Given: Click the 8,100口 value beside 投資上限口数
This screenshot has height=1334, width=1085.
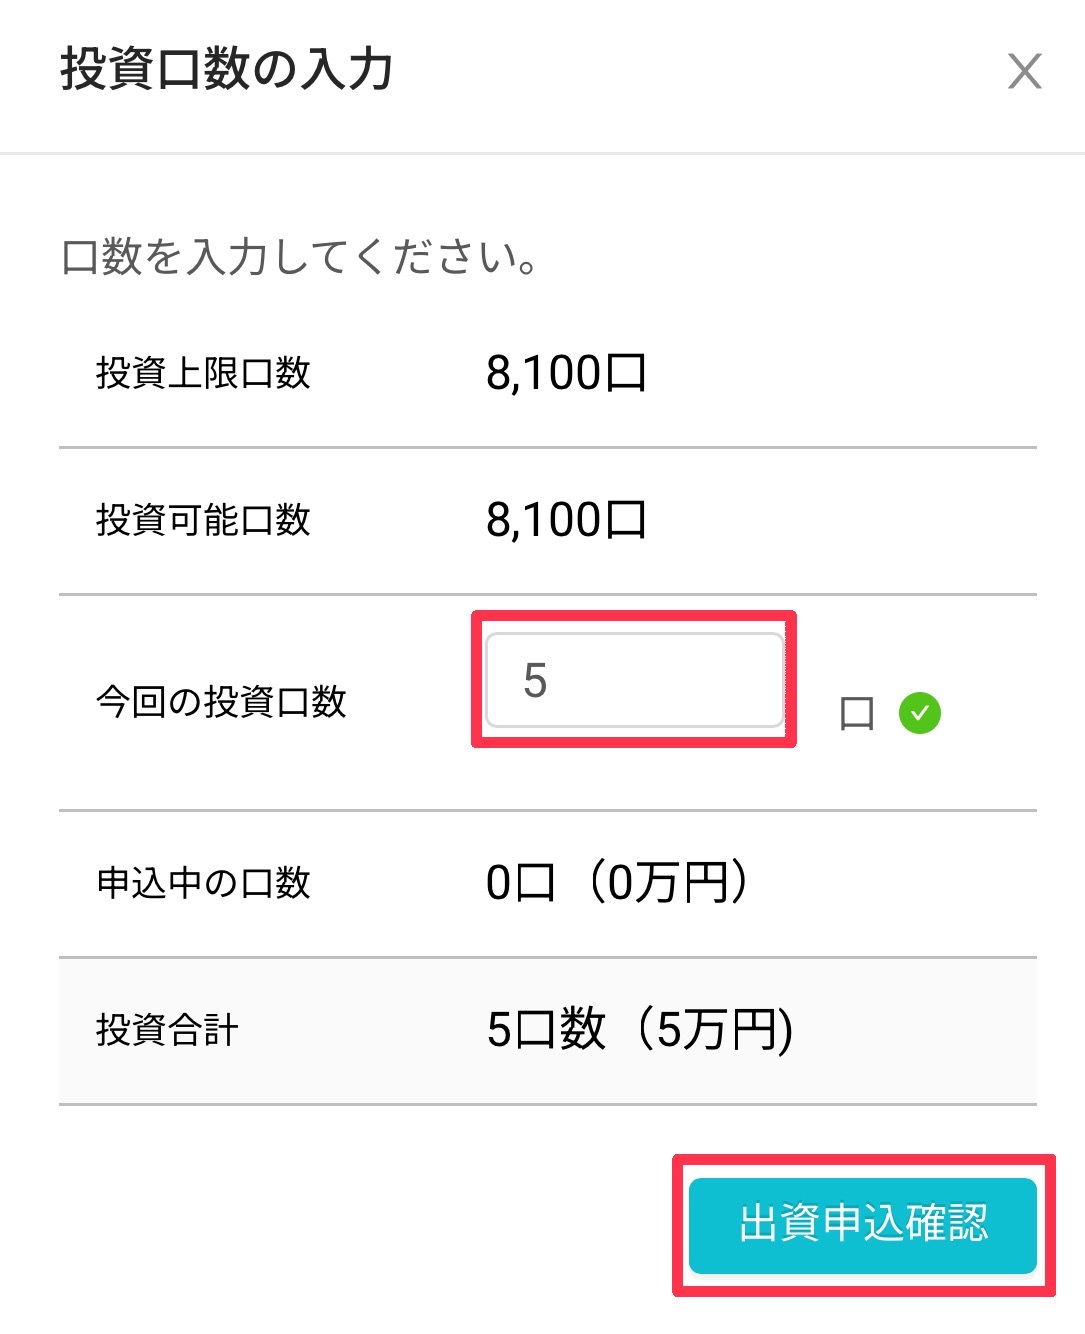Looking at the screenshot, I should pyautogui.click(x=566, y=373).
